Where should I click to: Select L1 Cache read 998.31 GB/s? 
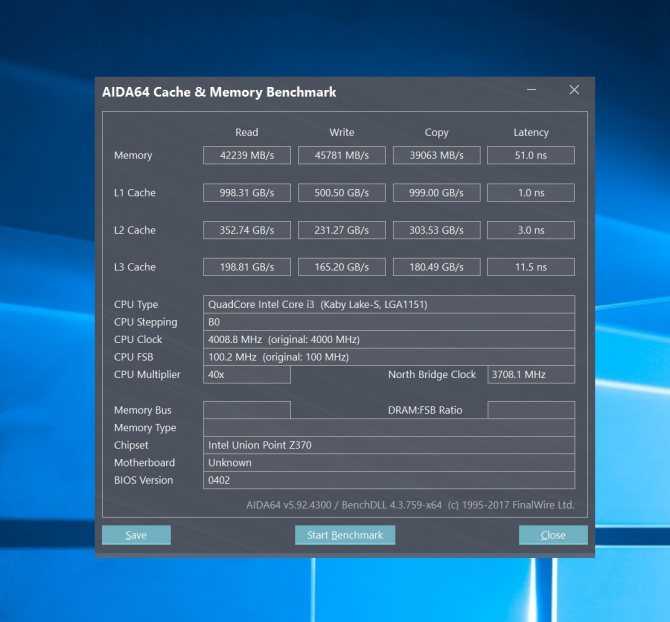247,193
